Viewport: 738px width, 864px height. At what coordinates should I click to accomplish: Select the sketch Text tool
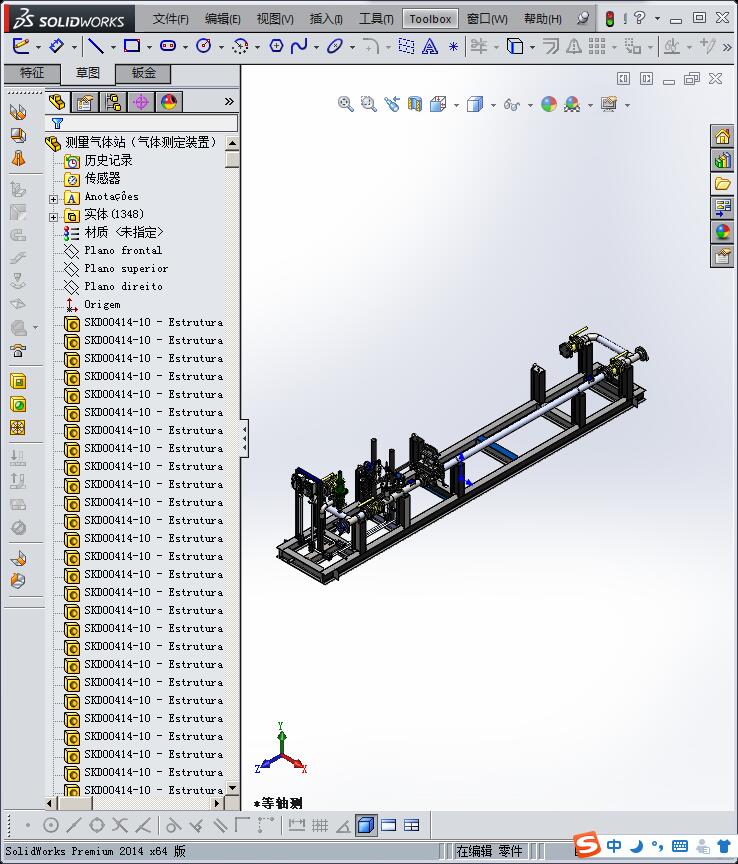coord(430,46)
